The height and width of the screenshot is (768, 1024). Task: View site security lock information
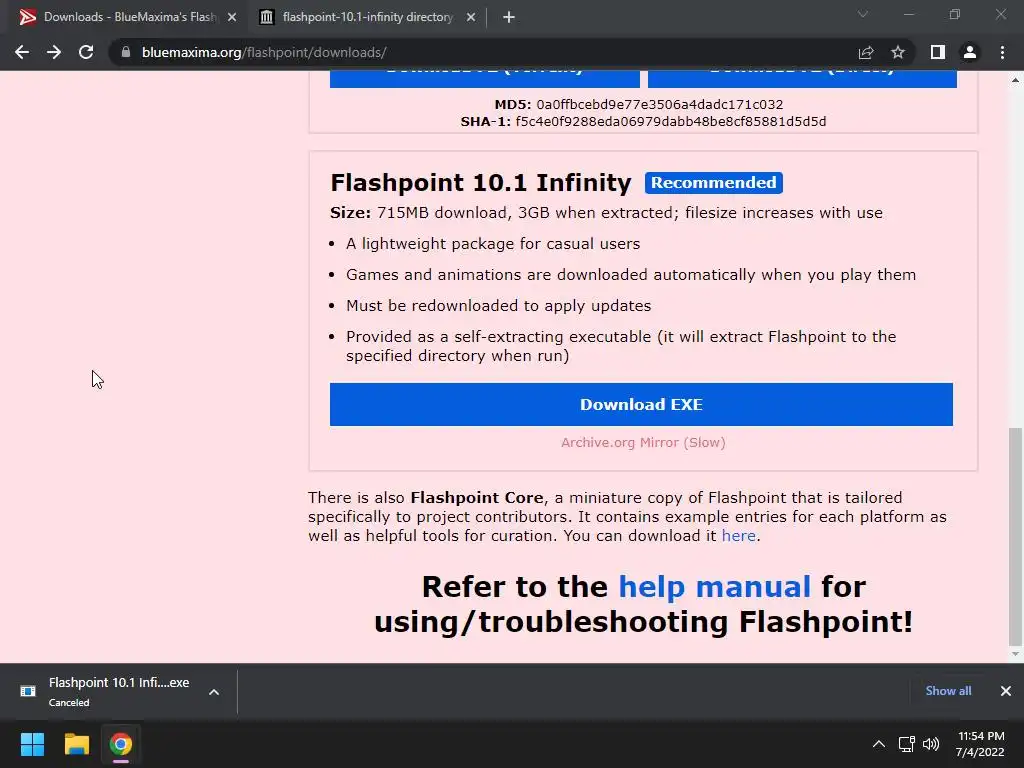[126, 52]
